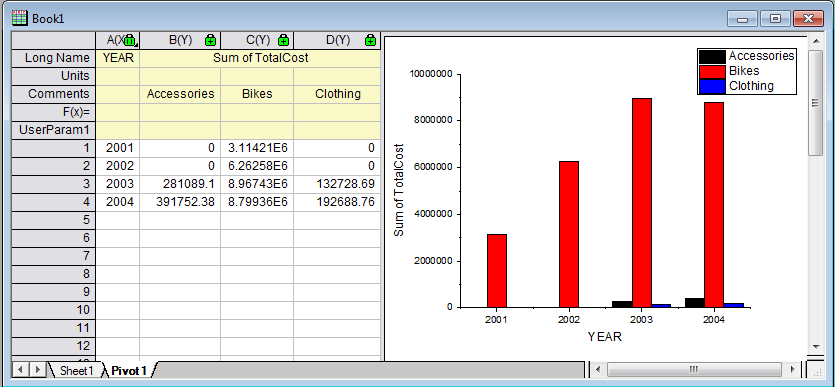Select row header 4
This screenshot has height=387, width=835.
tap(54, 202)
